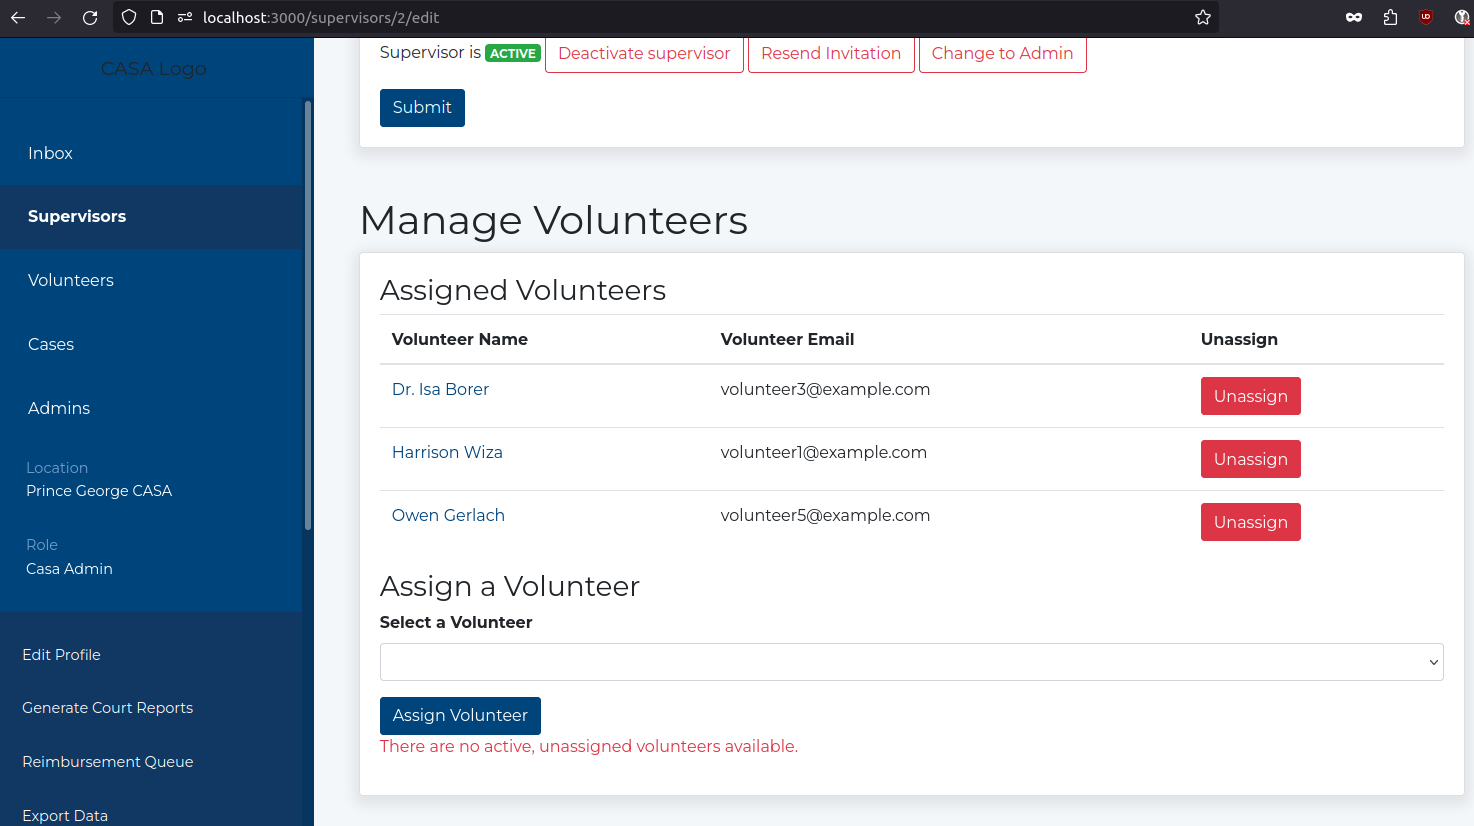The image size is (1474, 826).
Task: Click the Assign a Volunteer heading
Action: click(x=510, y=586)
